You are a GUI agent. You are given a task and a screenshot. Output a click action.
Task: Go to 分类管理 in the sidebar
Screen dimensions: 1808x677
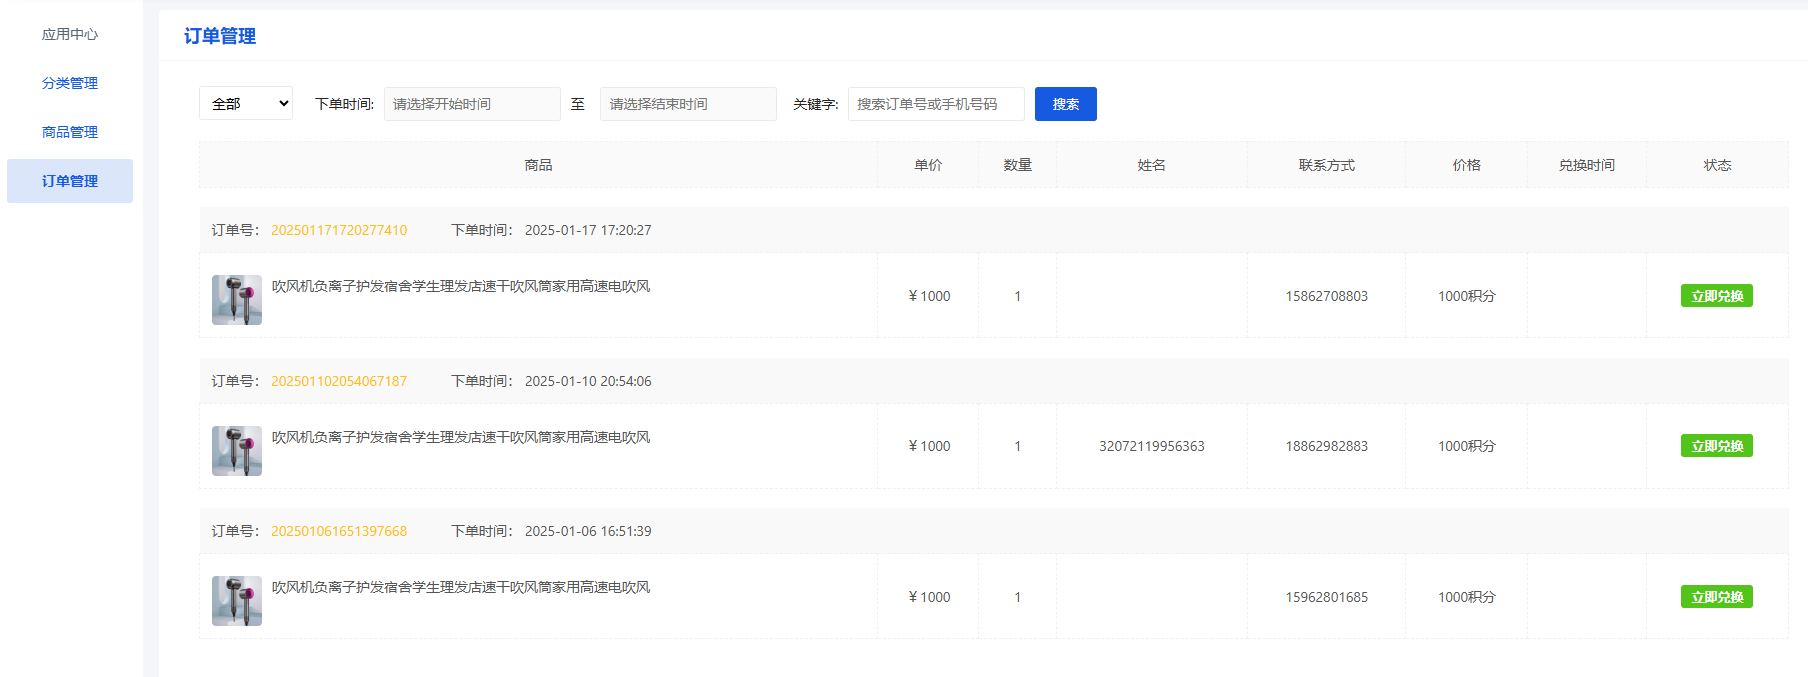coord(70,83)
